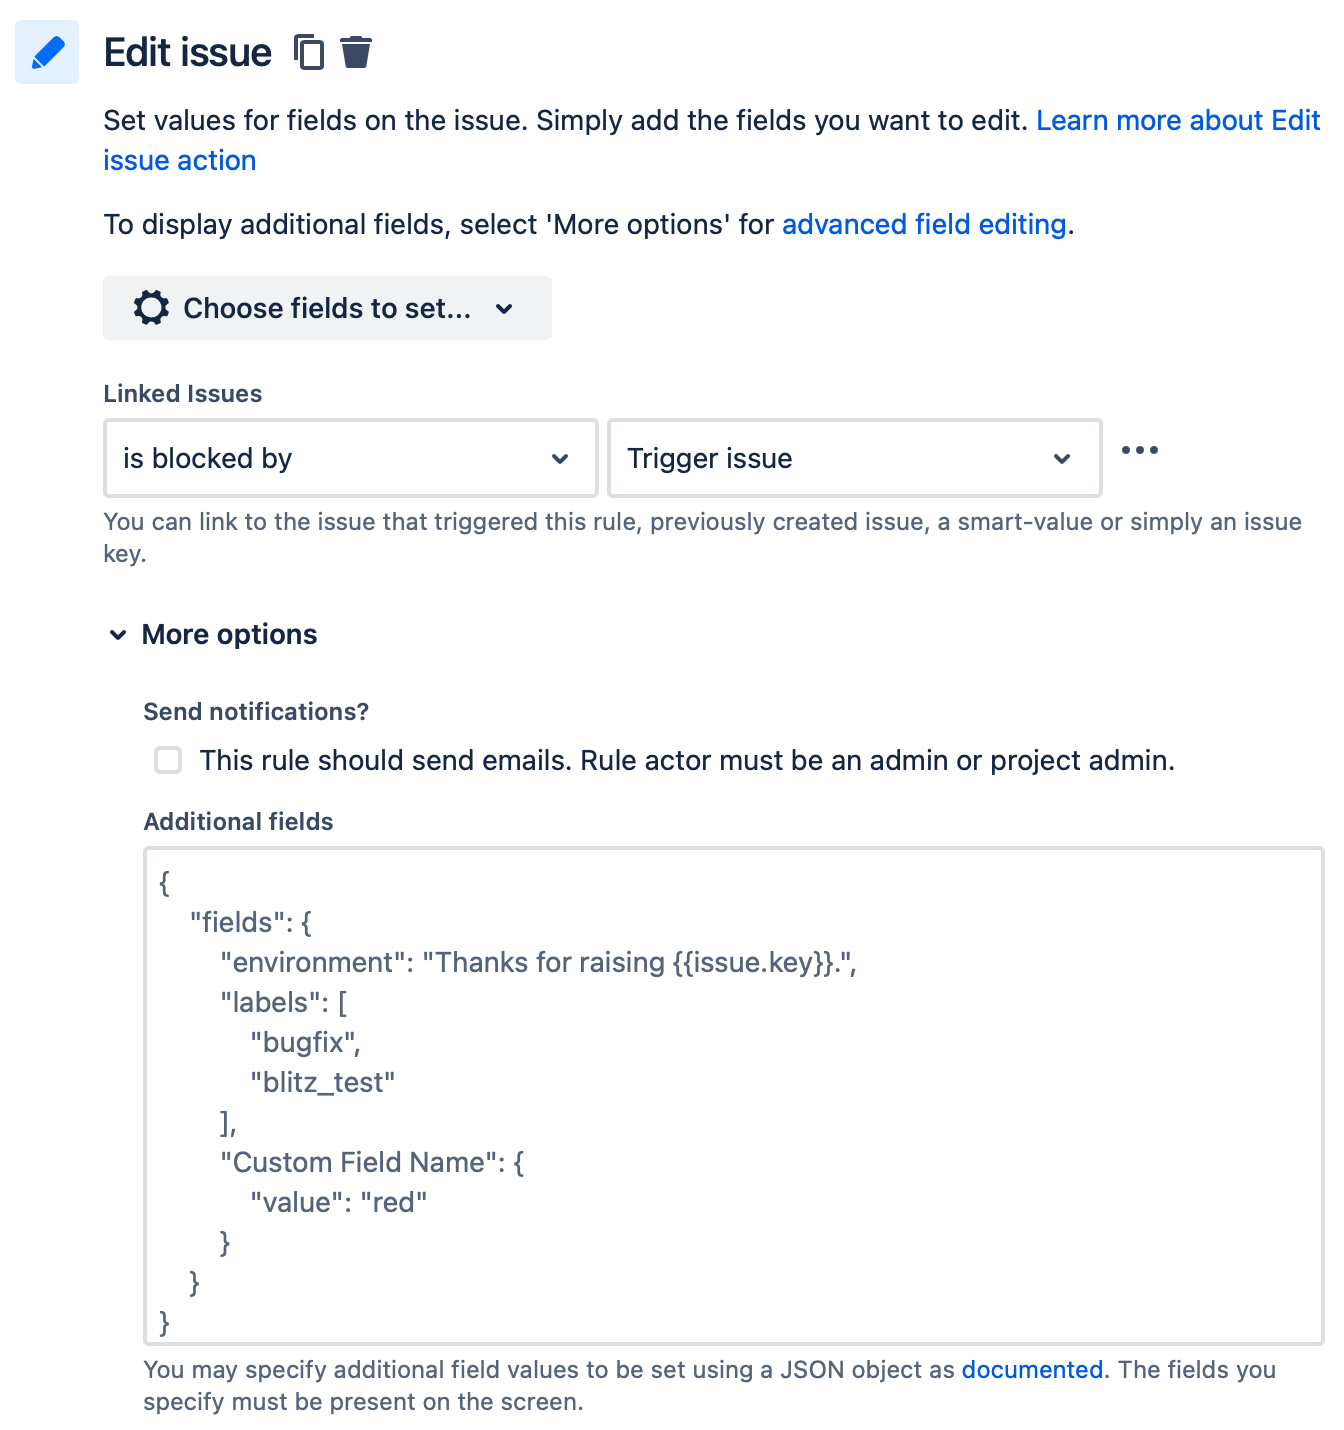Open the ellipsis menu beside Trigger issue
The image size is (1344, 1430).
[x=1140, y=452]
